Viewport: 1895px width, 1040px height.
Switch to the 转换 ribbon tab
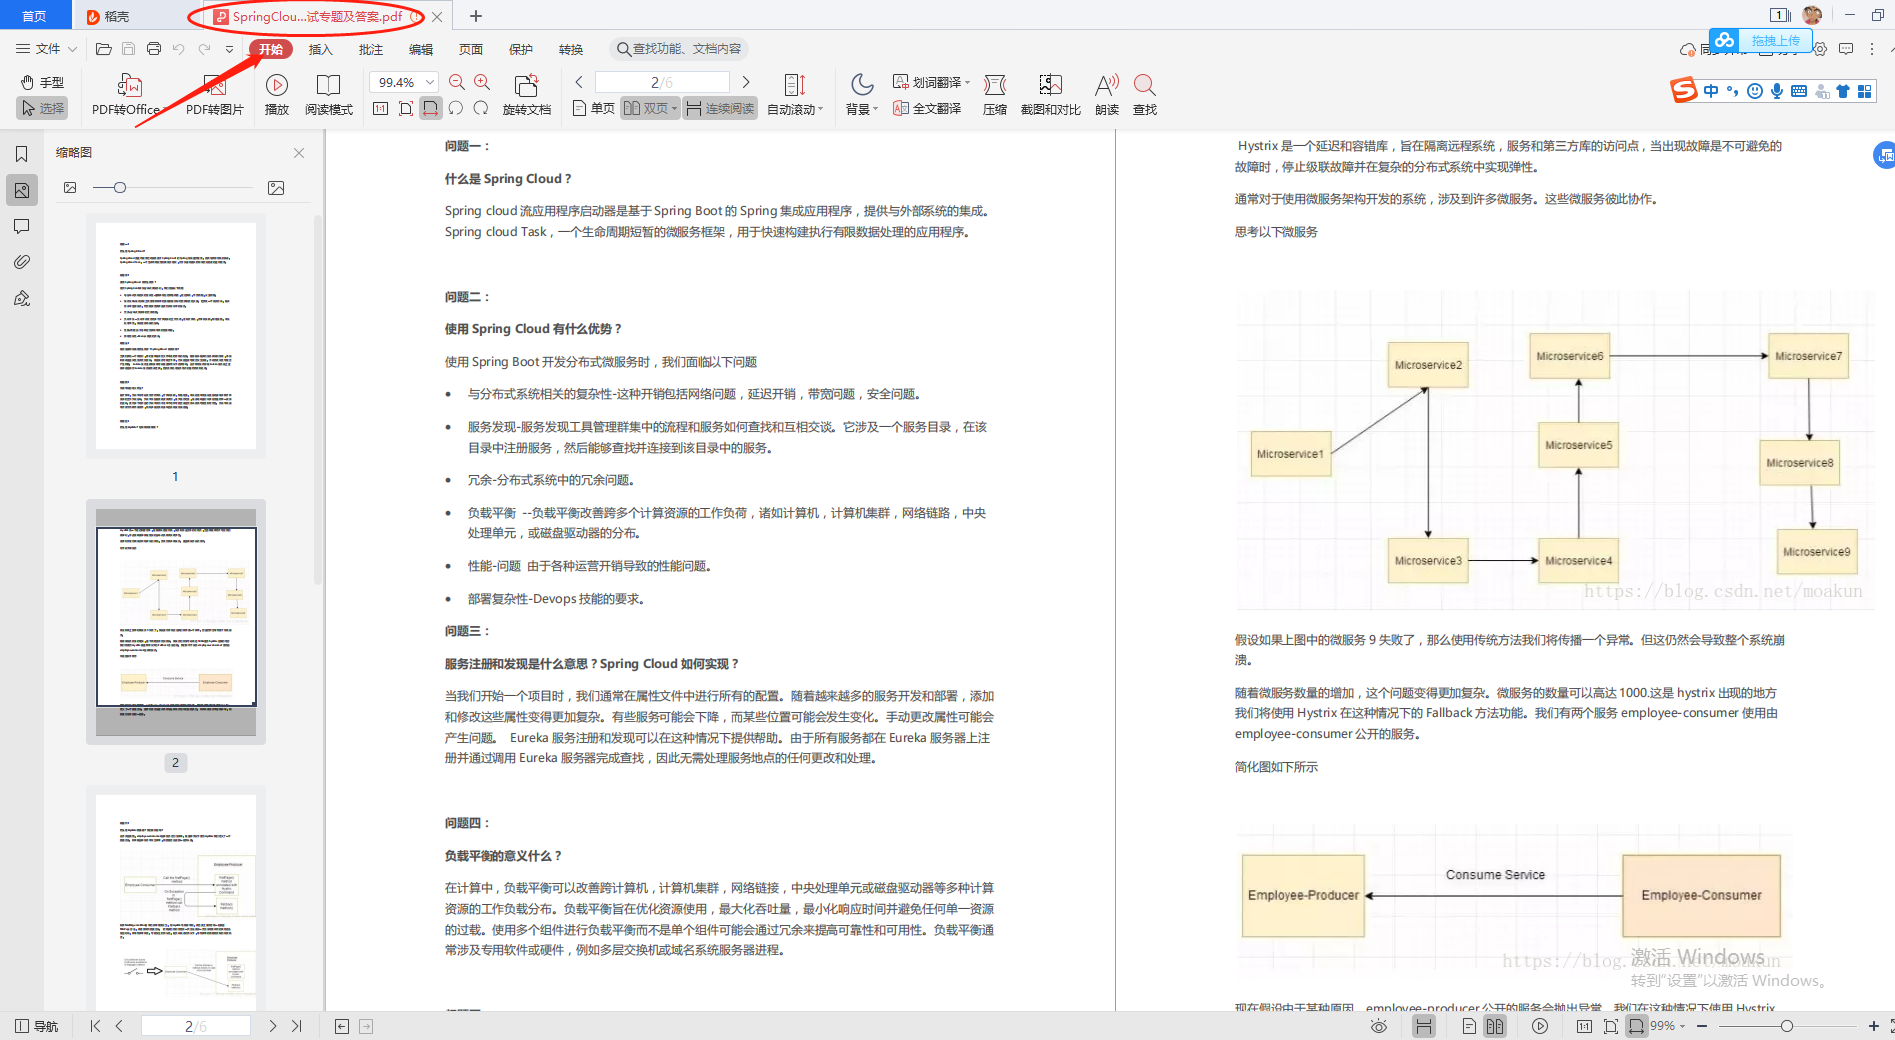(x=571, y=49)
